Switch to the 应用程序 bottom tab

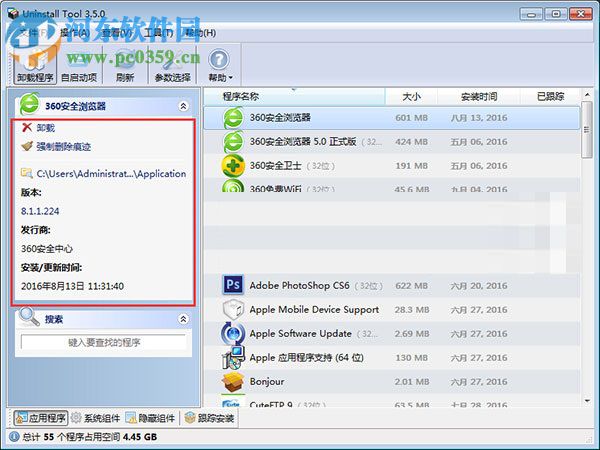coord(41,418)
